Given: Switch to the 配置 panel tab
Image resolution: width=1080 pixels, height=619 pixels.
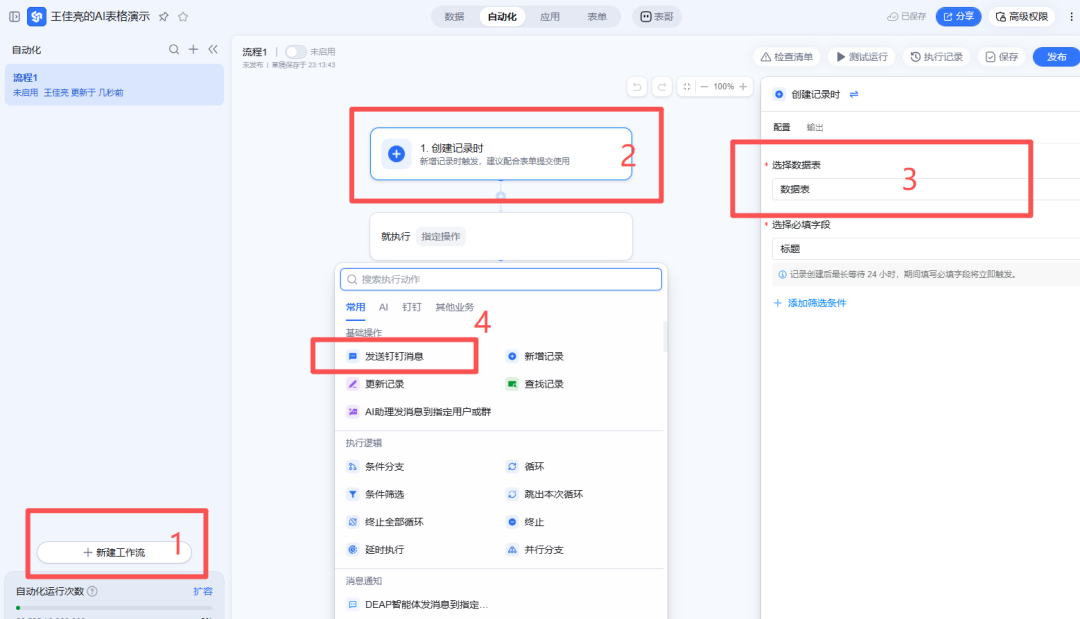Looking at the screenshot, I should 782,127.
